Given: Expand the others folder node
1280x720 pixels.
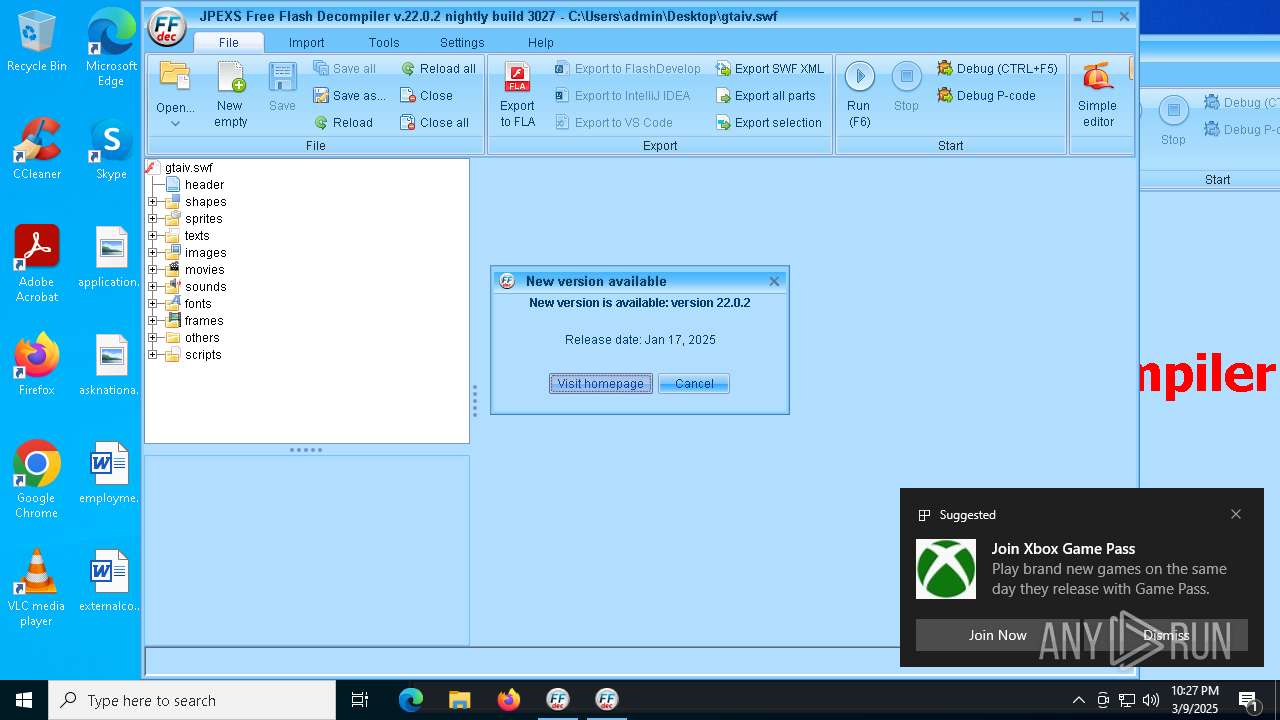Looking at the screenshot, I should (153, 338).
